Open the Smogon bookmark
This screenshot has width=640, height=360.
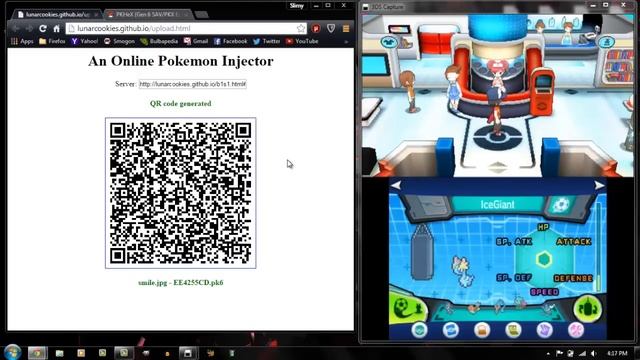point(119,41)
